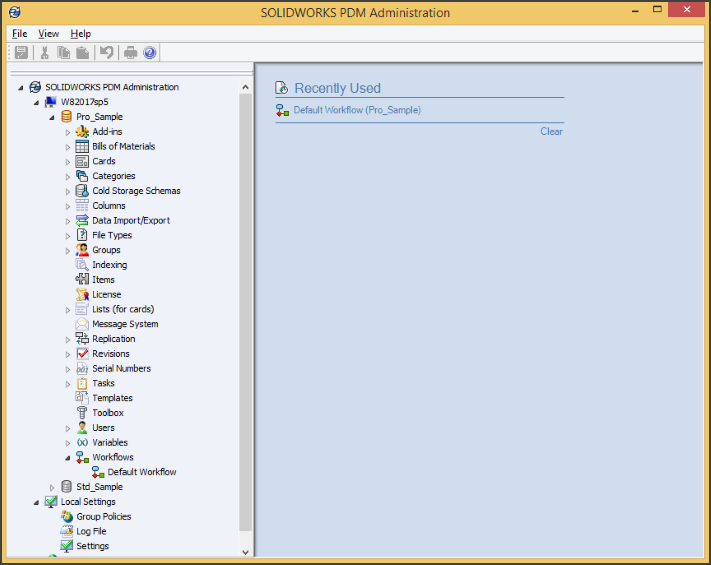Screen dimensions: 711x565
Task: Click the Copy toolbar icon
Action: pyautogui.click(x=63, y=53)
